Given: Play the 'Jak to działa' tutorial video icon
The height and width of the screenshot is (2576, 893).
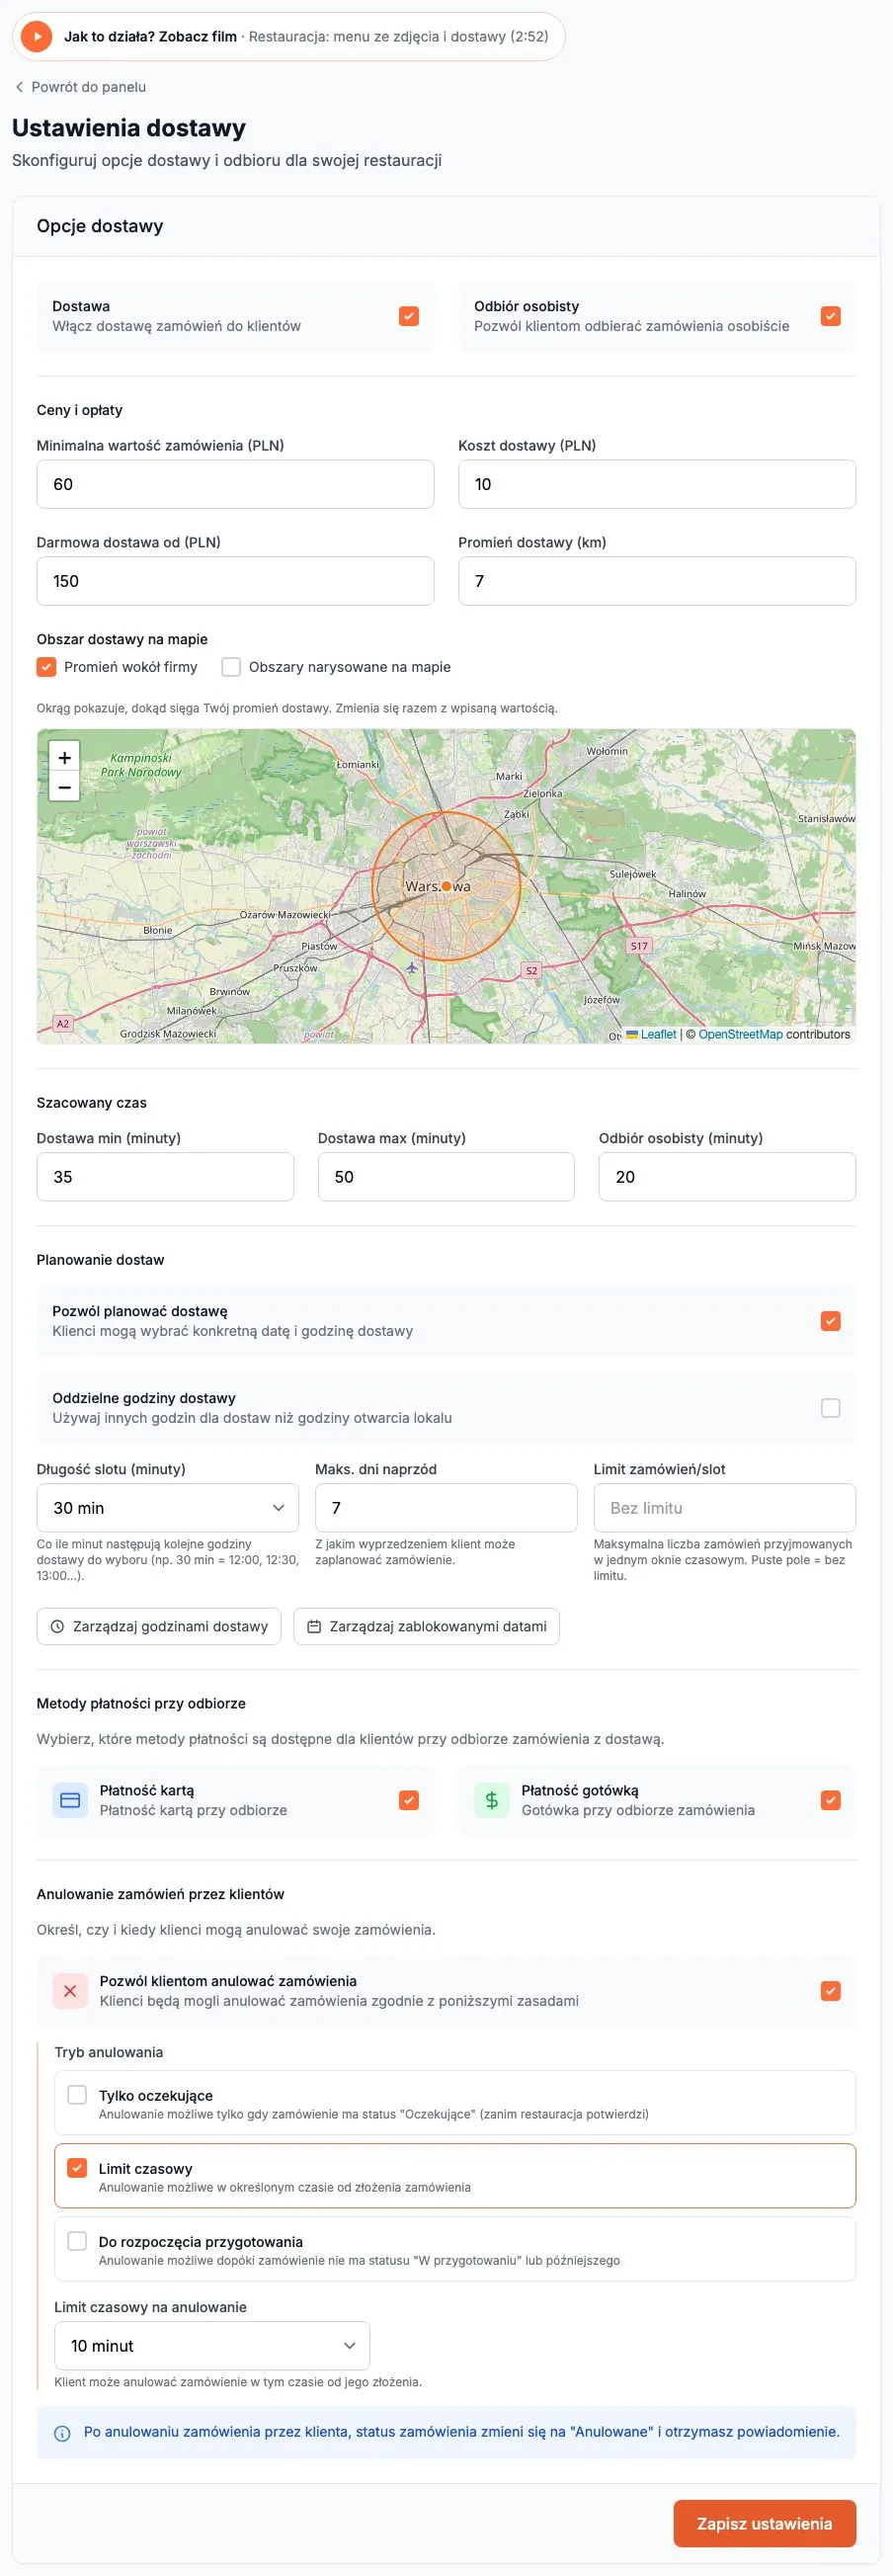Looking at the screenshot, I should [36, 37].
